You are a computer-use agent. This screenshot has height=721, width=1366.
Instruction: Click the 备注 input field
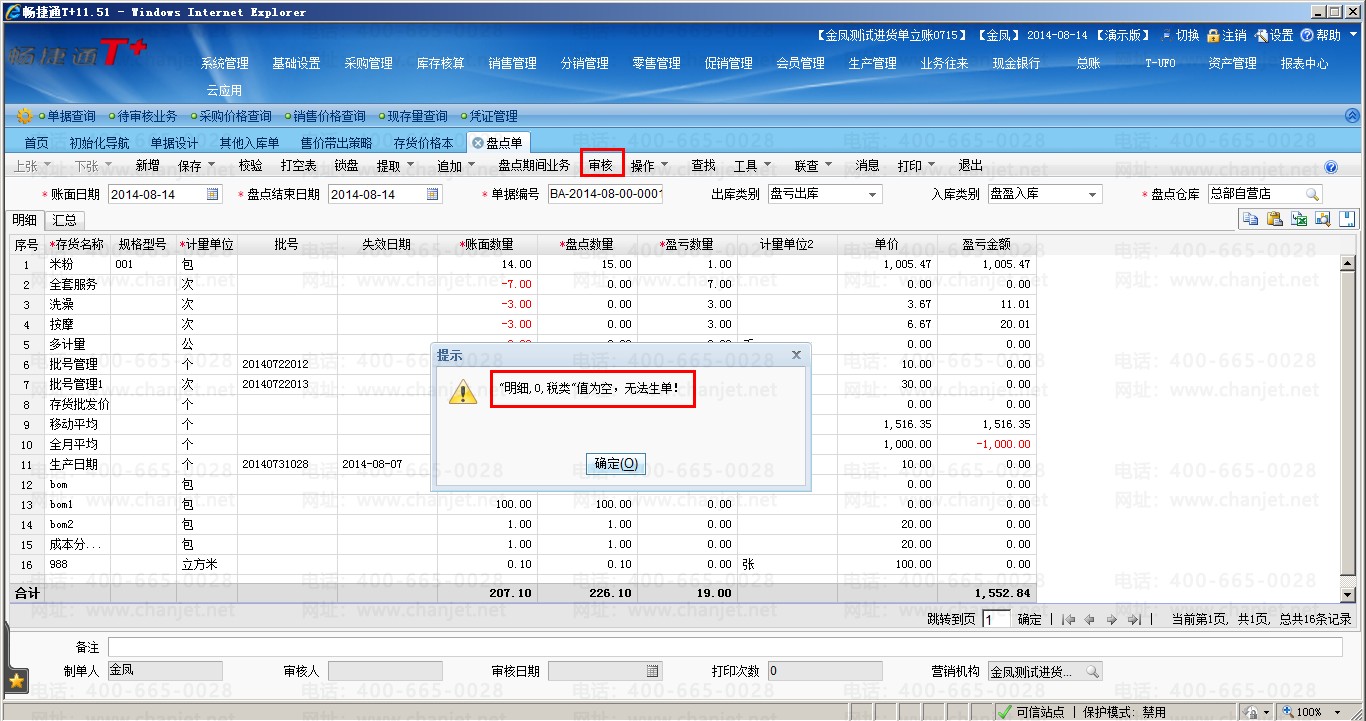tap(725, 648)
